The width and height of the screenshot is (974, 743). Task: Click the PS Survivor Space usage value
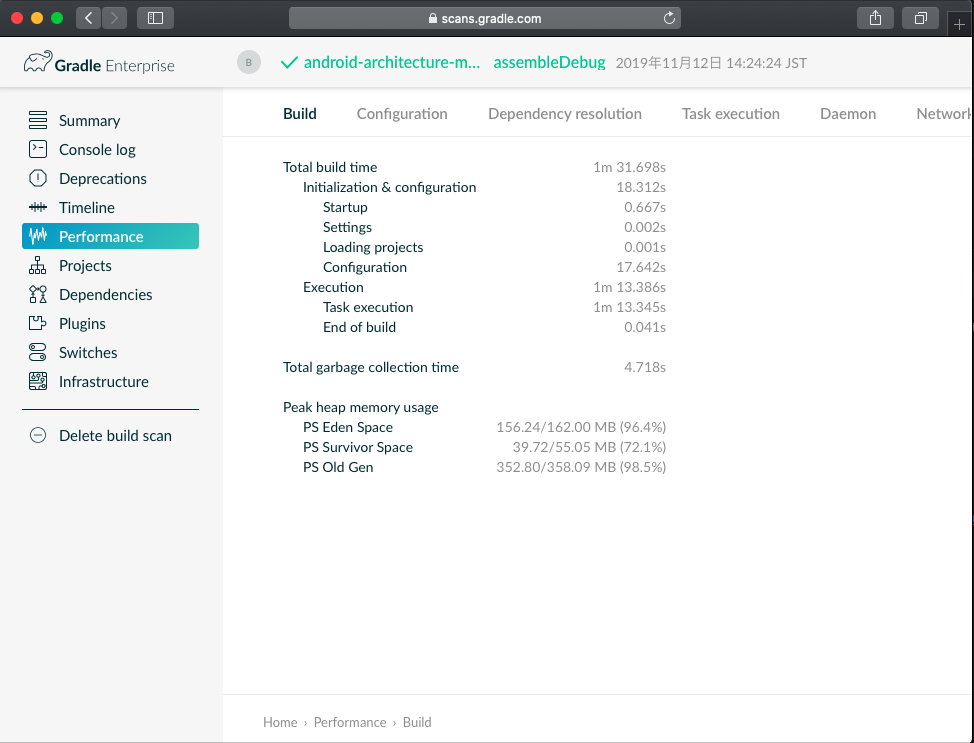[589, 447]
